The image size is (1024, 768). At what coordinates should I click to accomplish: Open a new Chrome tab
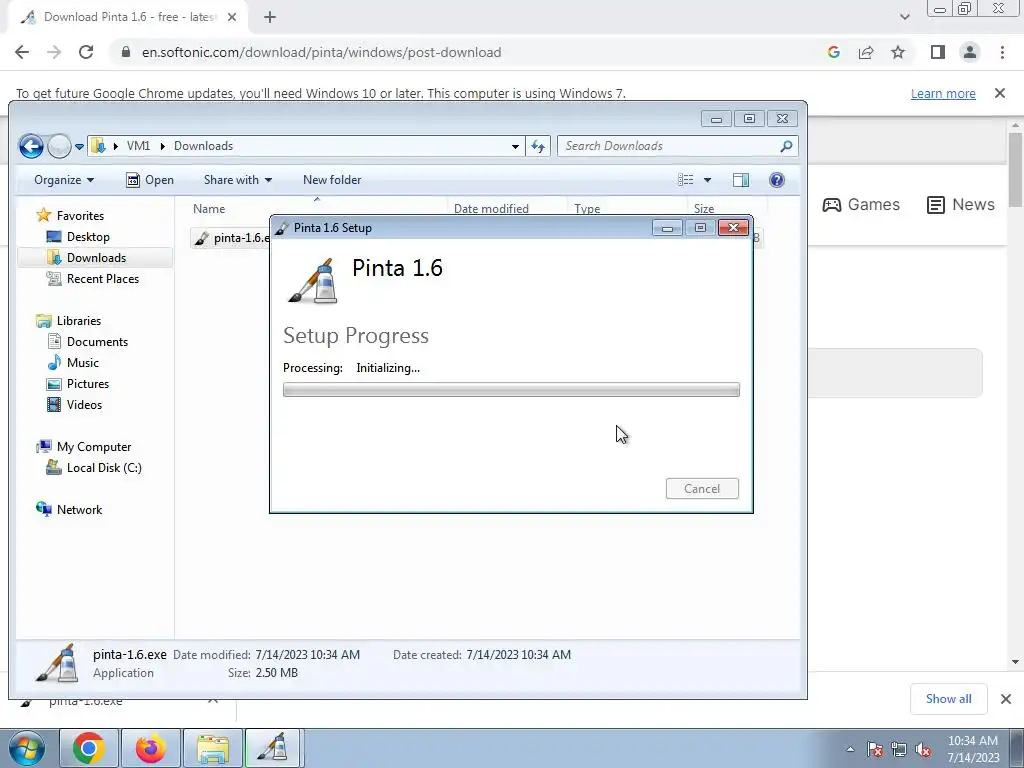tap(270, 17)
